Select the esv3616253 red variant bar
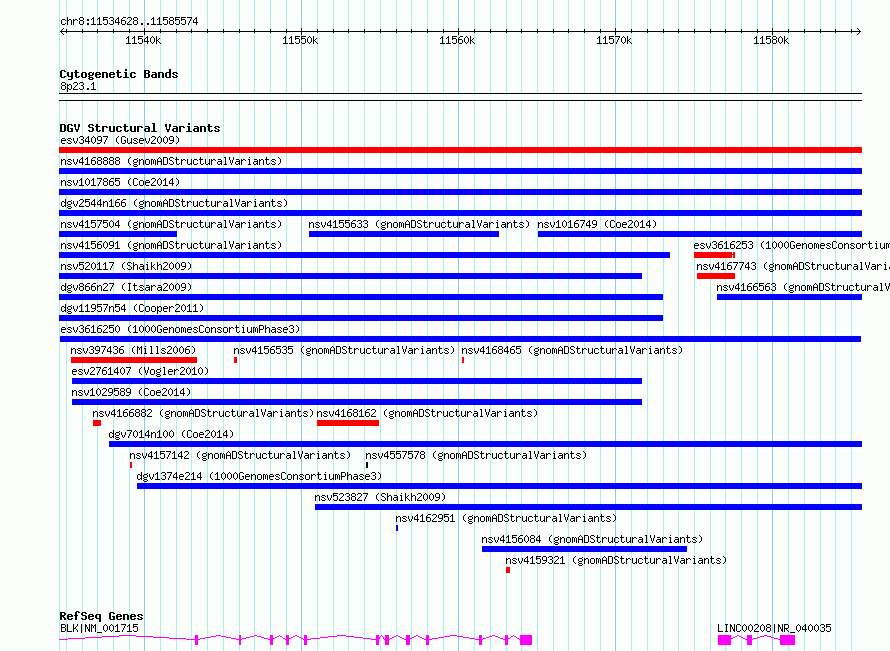 (x=714, y=255)
